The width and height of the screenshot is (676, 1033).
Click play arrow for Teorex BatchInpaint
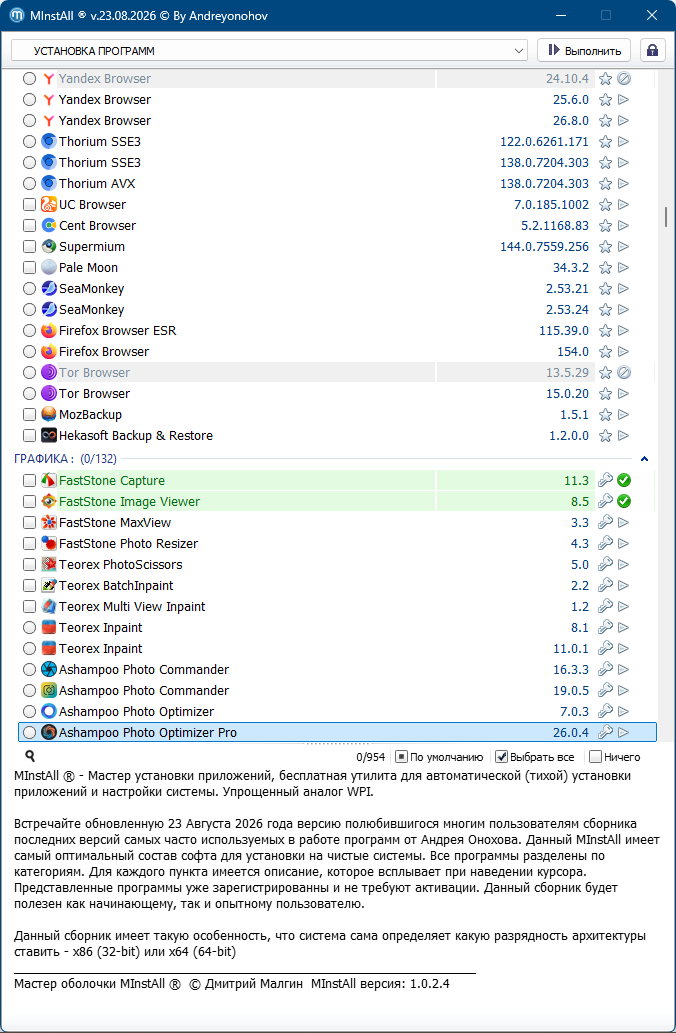point(623,586)
